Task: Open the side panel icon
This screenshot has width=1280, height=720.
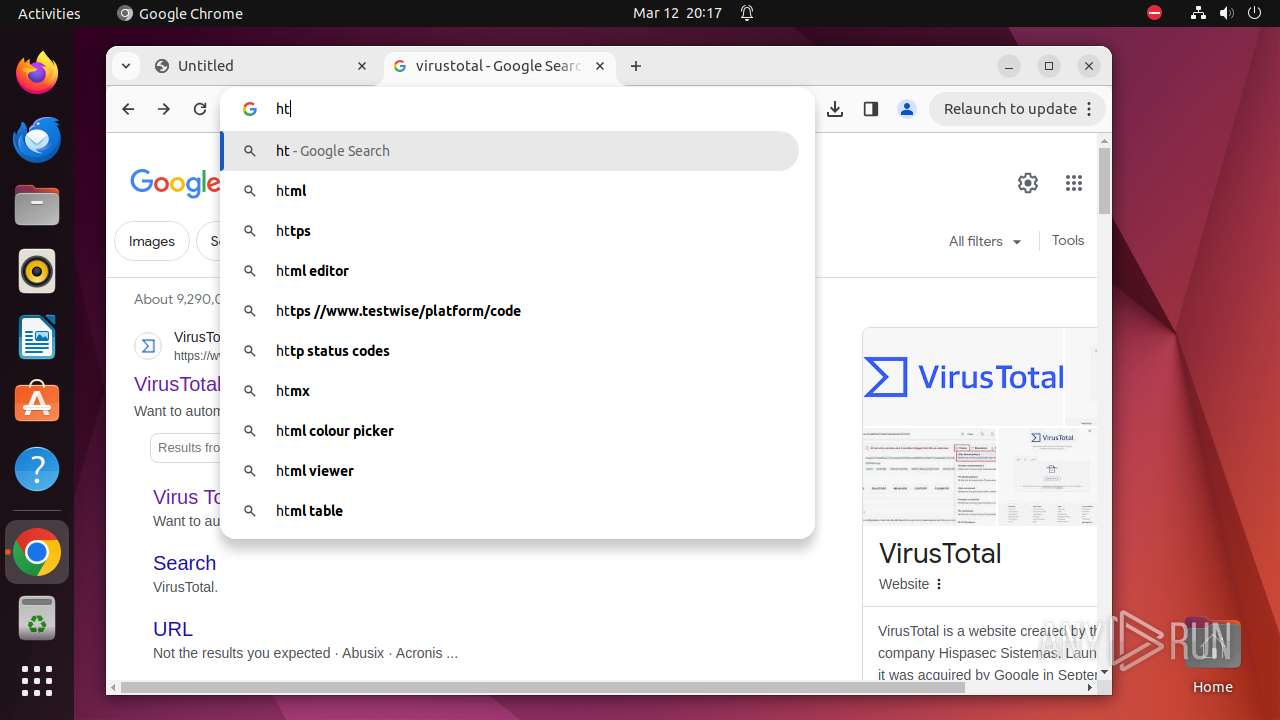Action: pos(871,109)
